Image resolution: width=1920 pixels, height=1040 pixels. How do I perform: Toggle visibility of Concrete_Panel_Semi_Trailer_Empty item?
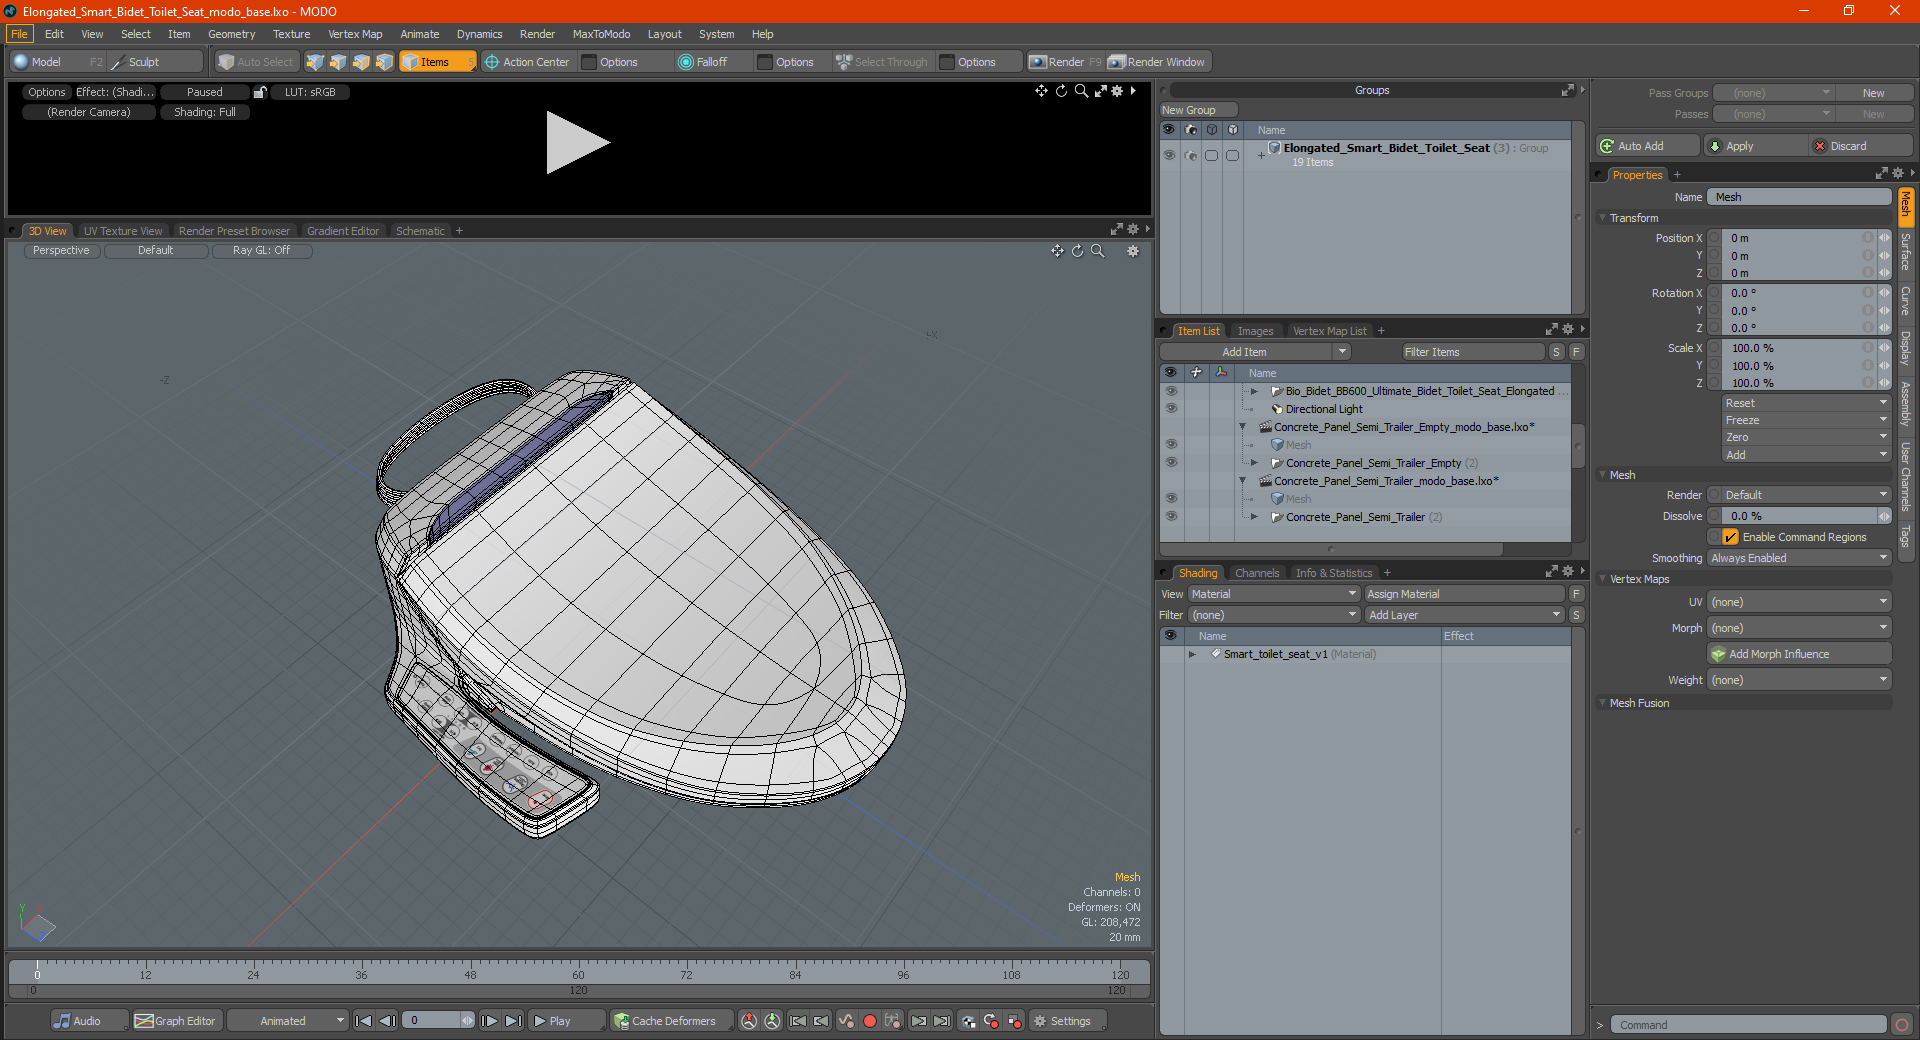1170,463
